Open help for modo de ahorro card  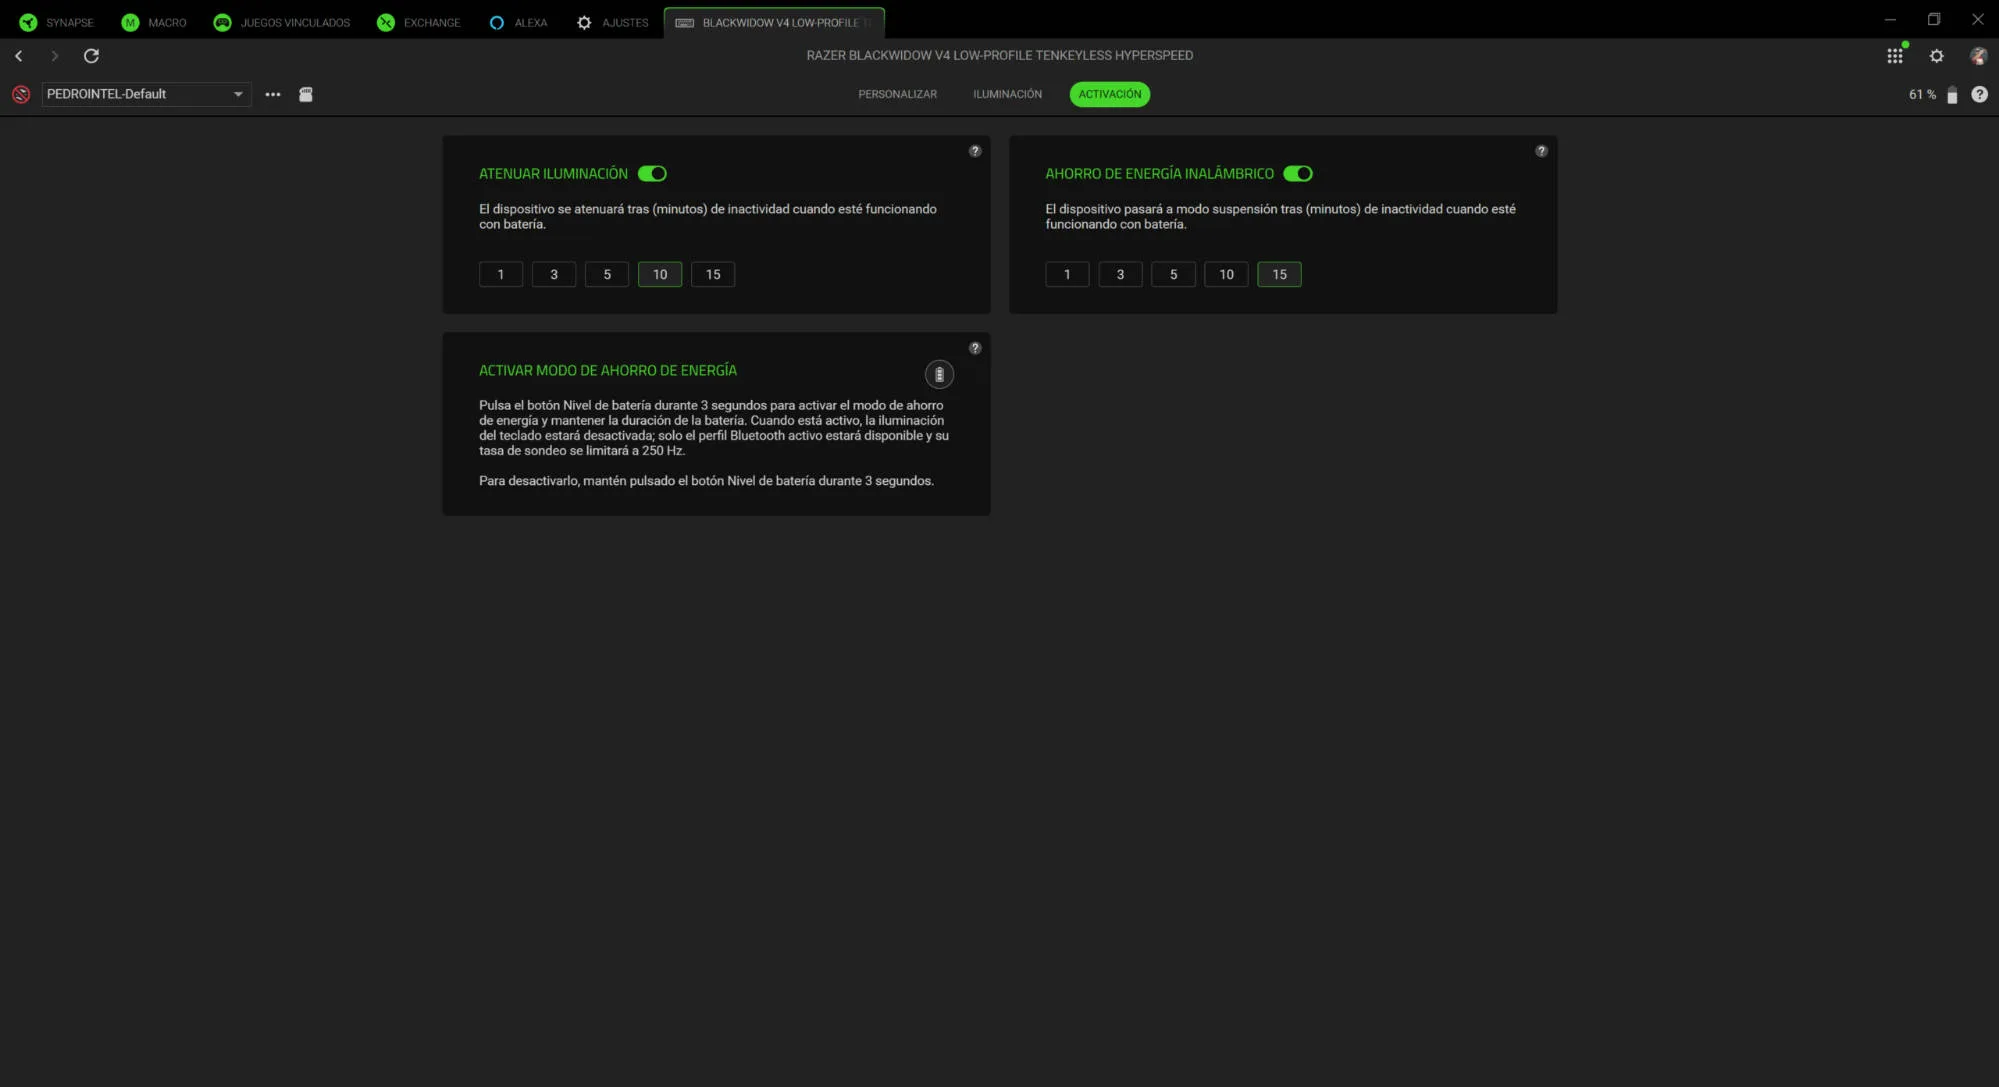point(975,348)
